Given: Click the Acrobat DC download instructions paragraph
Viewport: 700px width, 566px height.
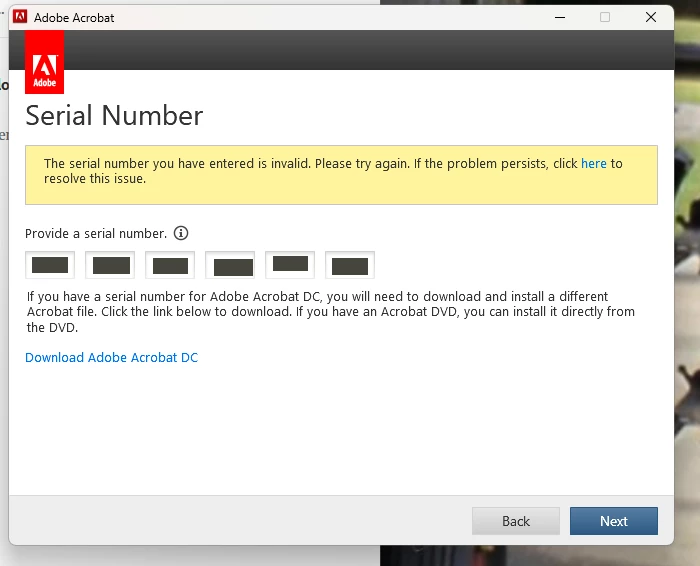Looking at the screenshot, I should click(330, 312).
